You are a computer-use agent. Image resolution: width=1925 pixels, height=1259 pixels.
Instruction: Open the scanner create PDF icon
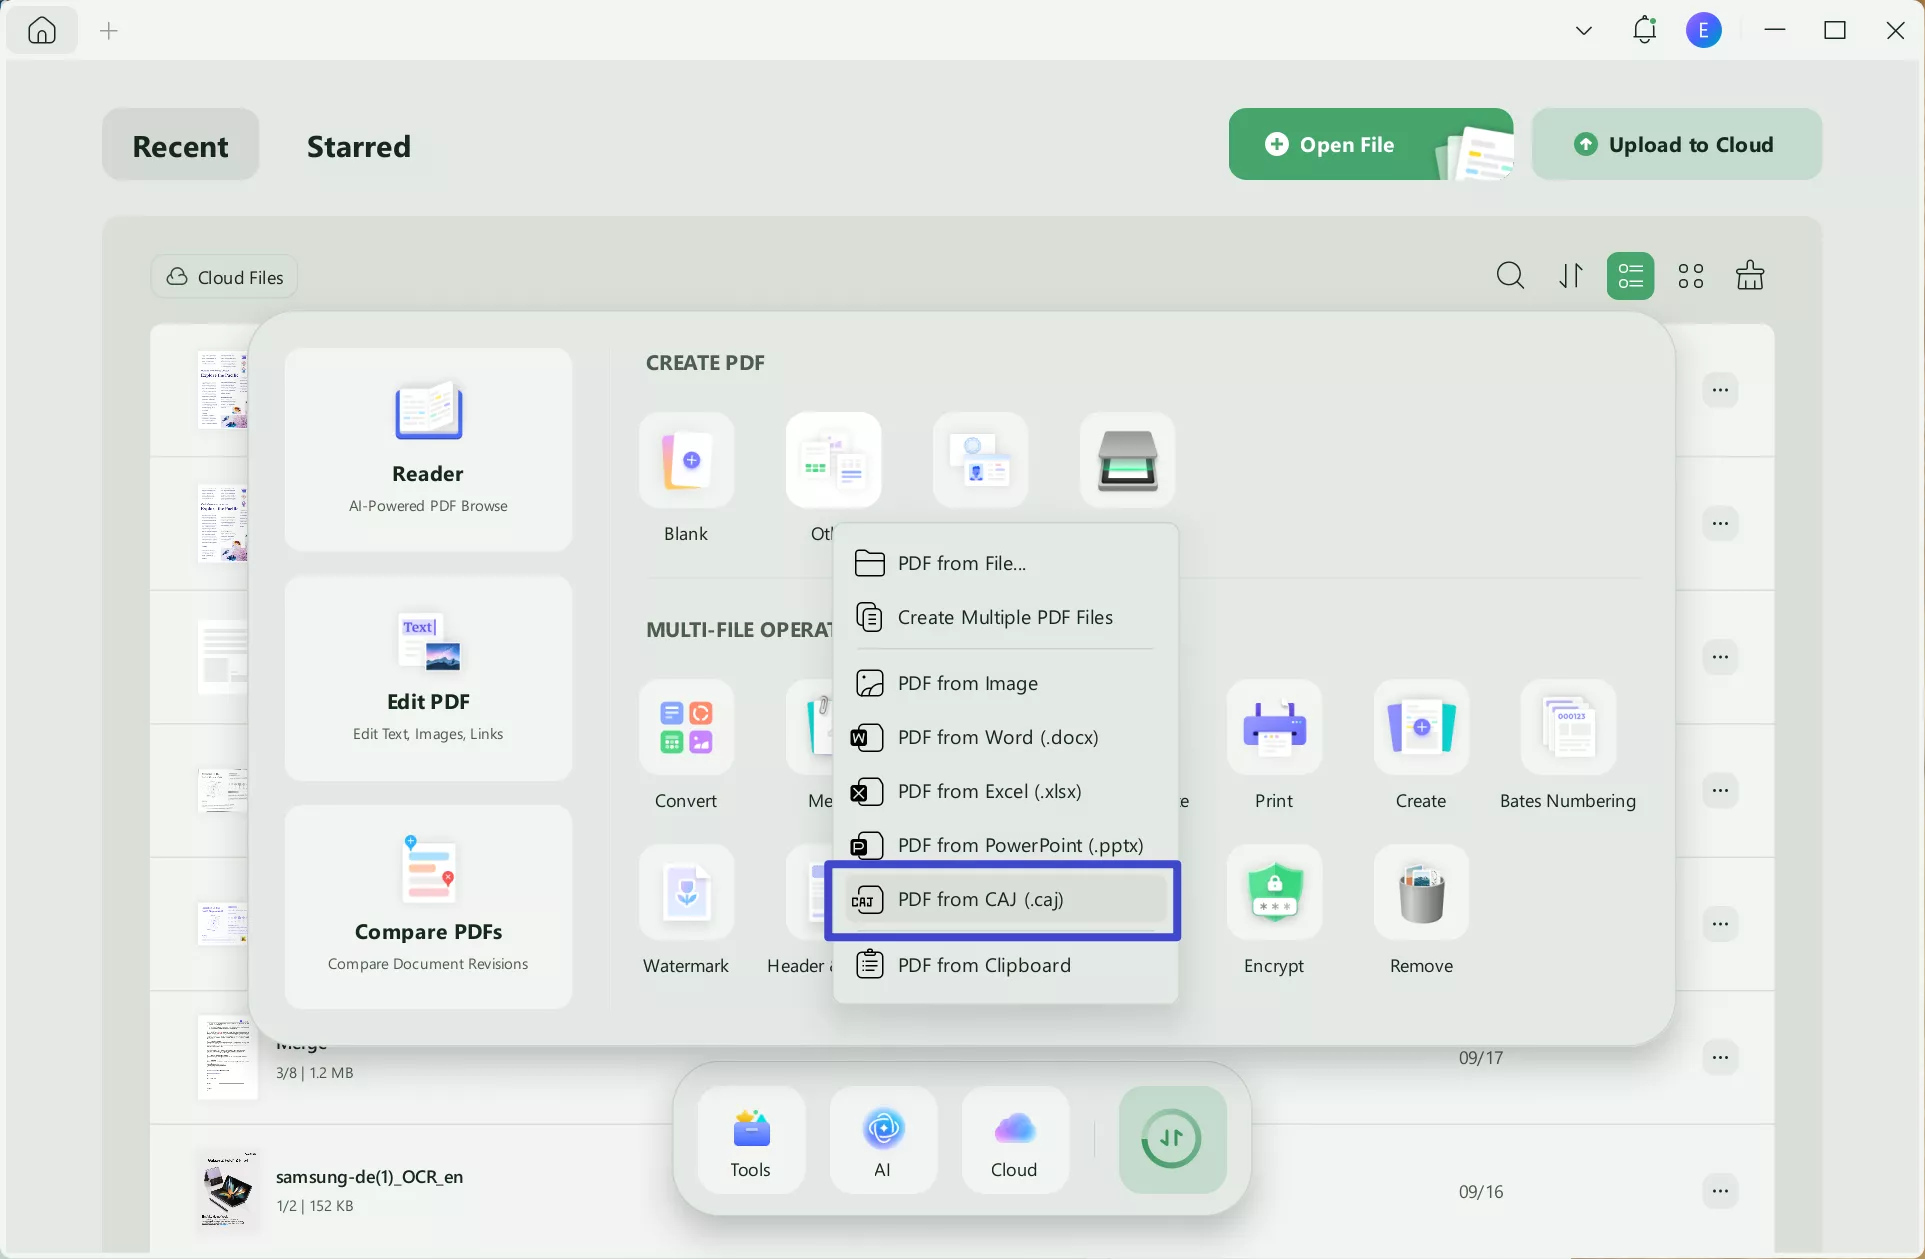(x=1127, y=460)
